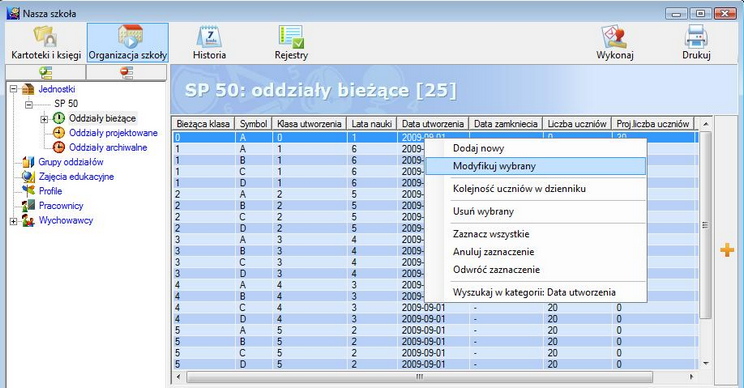
Task: Click the Zajęcia edukacyjne globe icon
Action: (28, 176)
